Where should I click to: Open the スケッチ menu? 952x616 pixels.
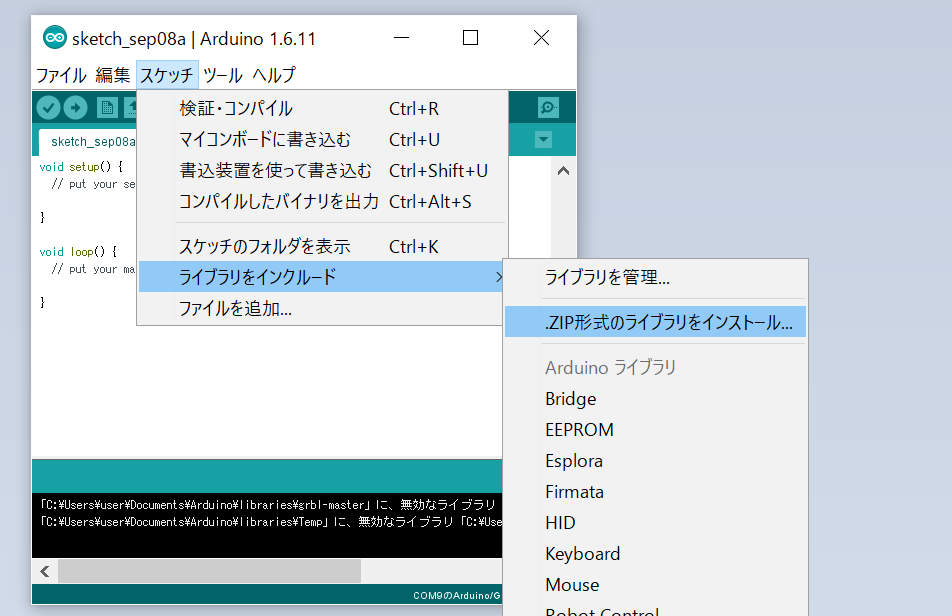point(167,75)
